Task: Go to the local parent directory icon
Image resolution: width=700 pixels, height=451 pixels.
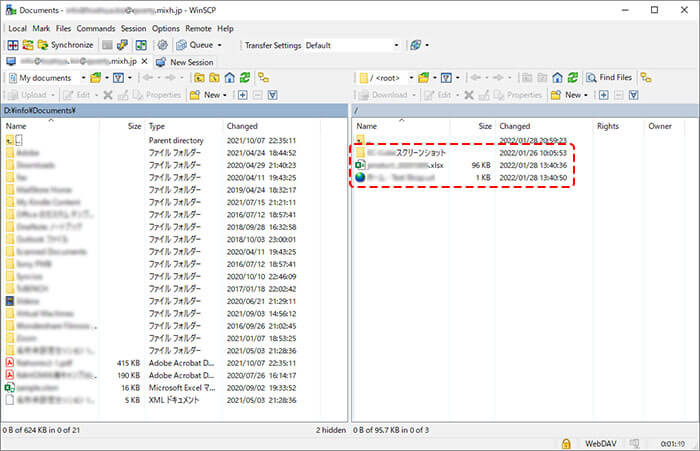Action: point(199,78)
